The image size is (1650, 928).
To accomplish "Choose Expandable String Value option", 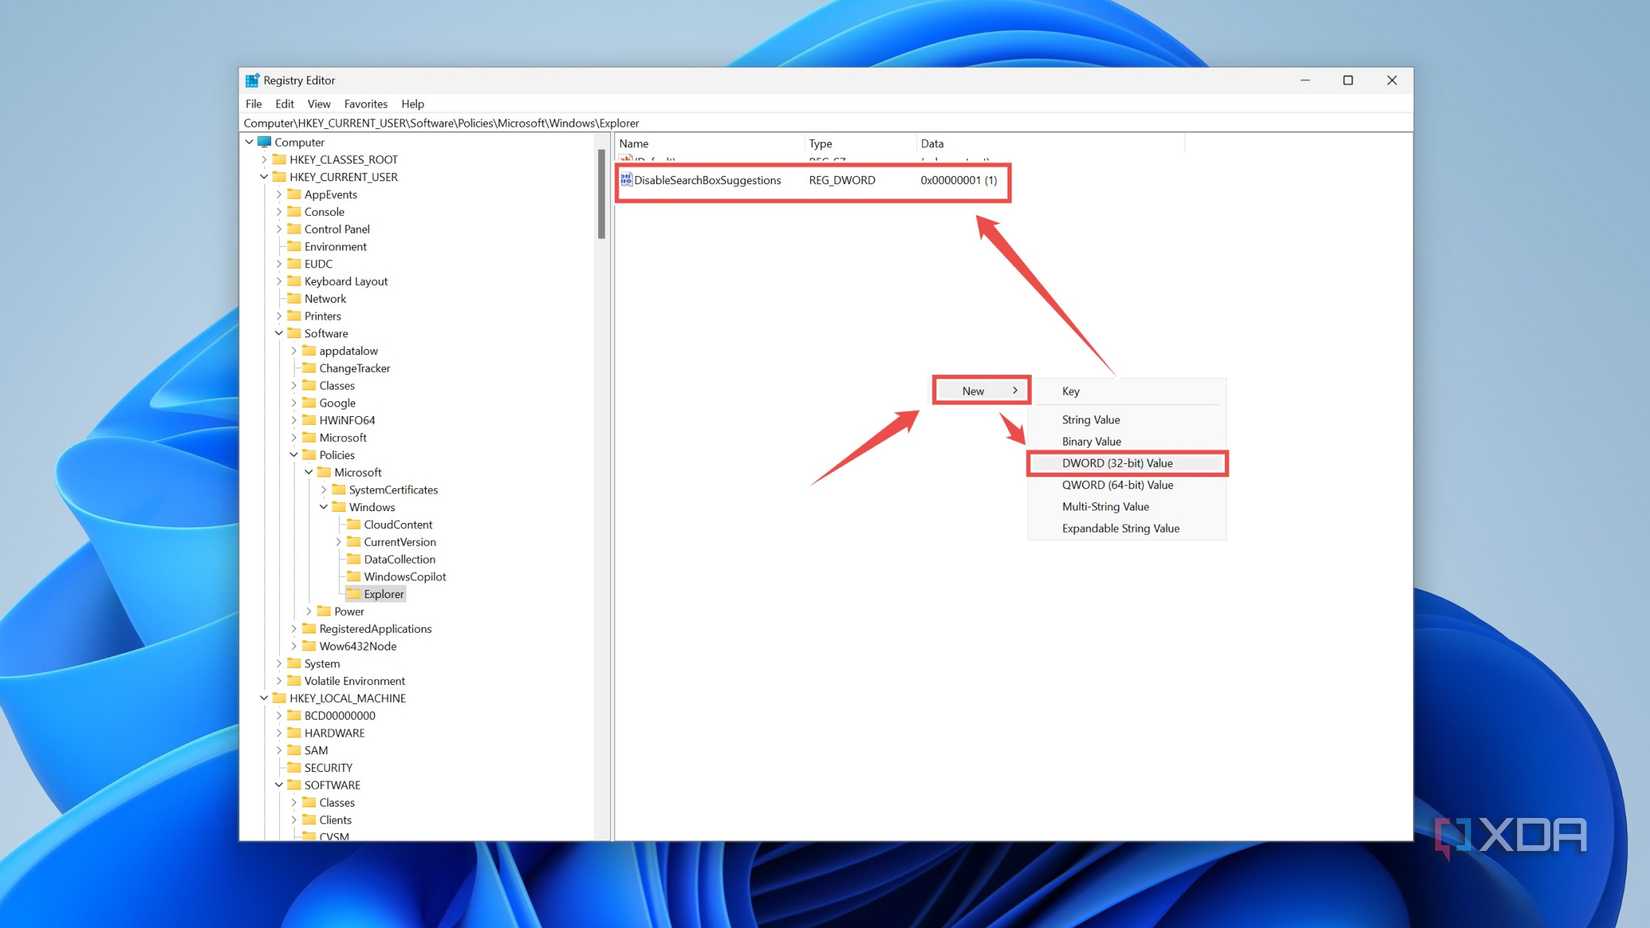I will click(x=1127, y=528).
